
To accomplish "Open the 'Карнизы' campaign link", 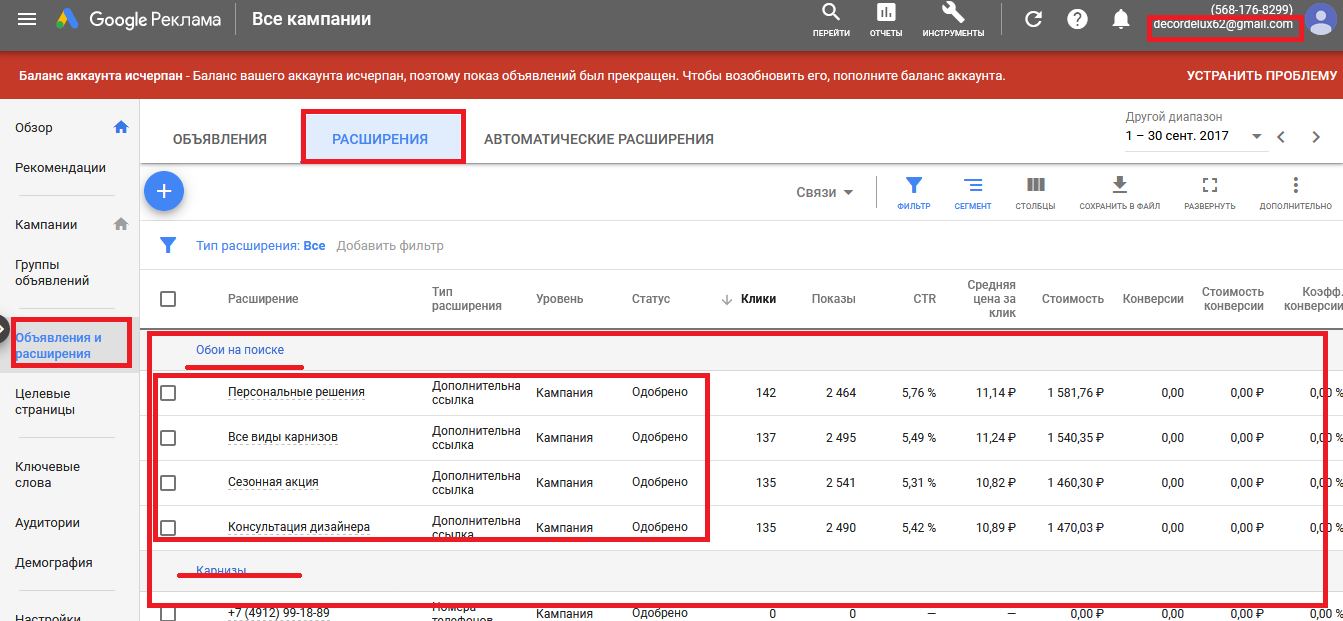I will pyautogui.click(x=222, y=570).
